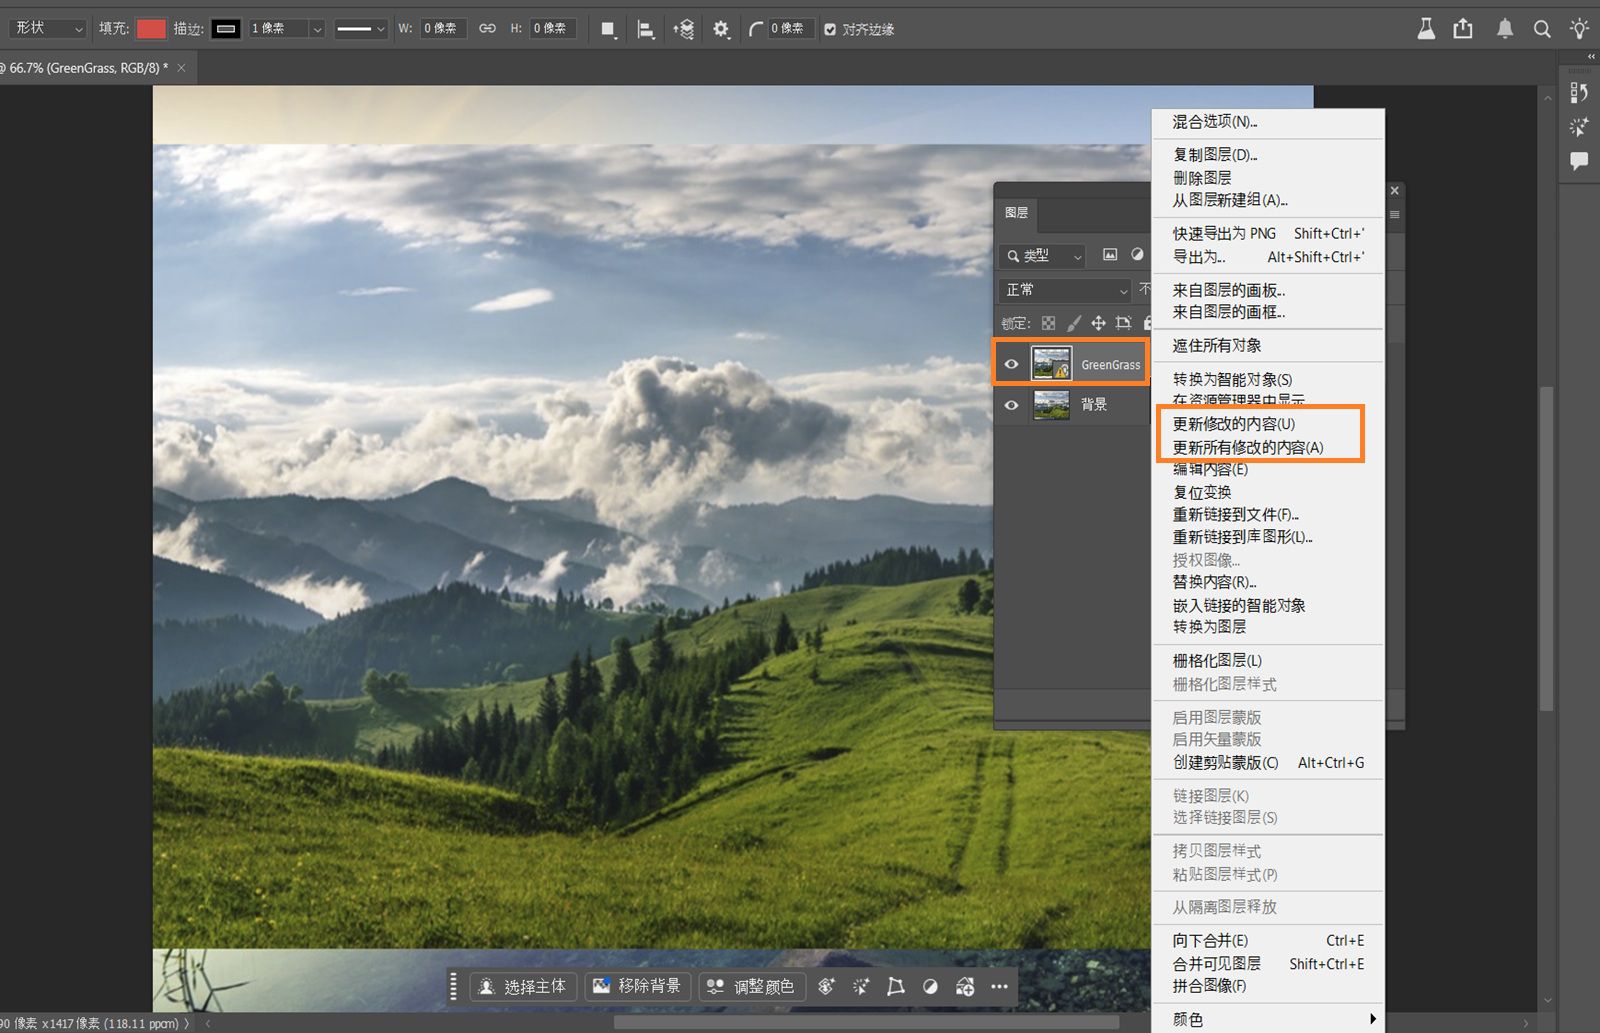Click adjustment layer filter icon in Layers panel
This screenshot has height=1033, width=1600.
pyautogui.click(x=1137, y=255)
